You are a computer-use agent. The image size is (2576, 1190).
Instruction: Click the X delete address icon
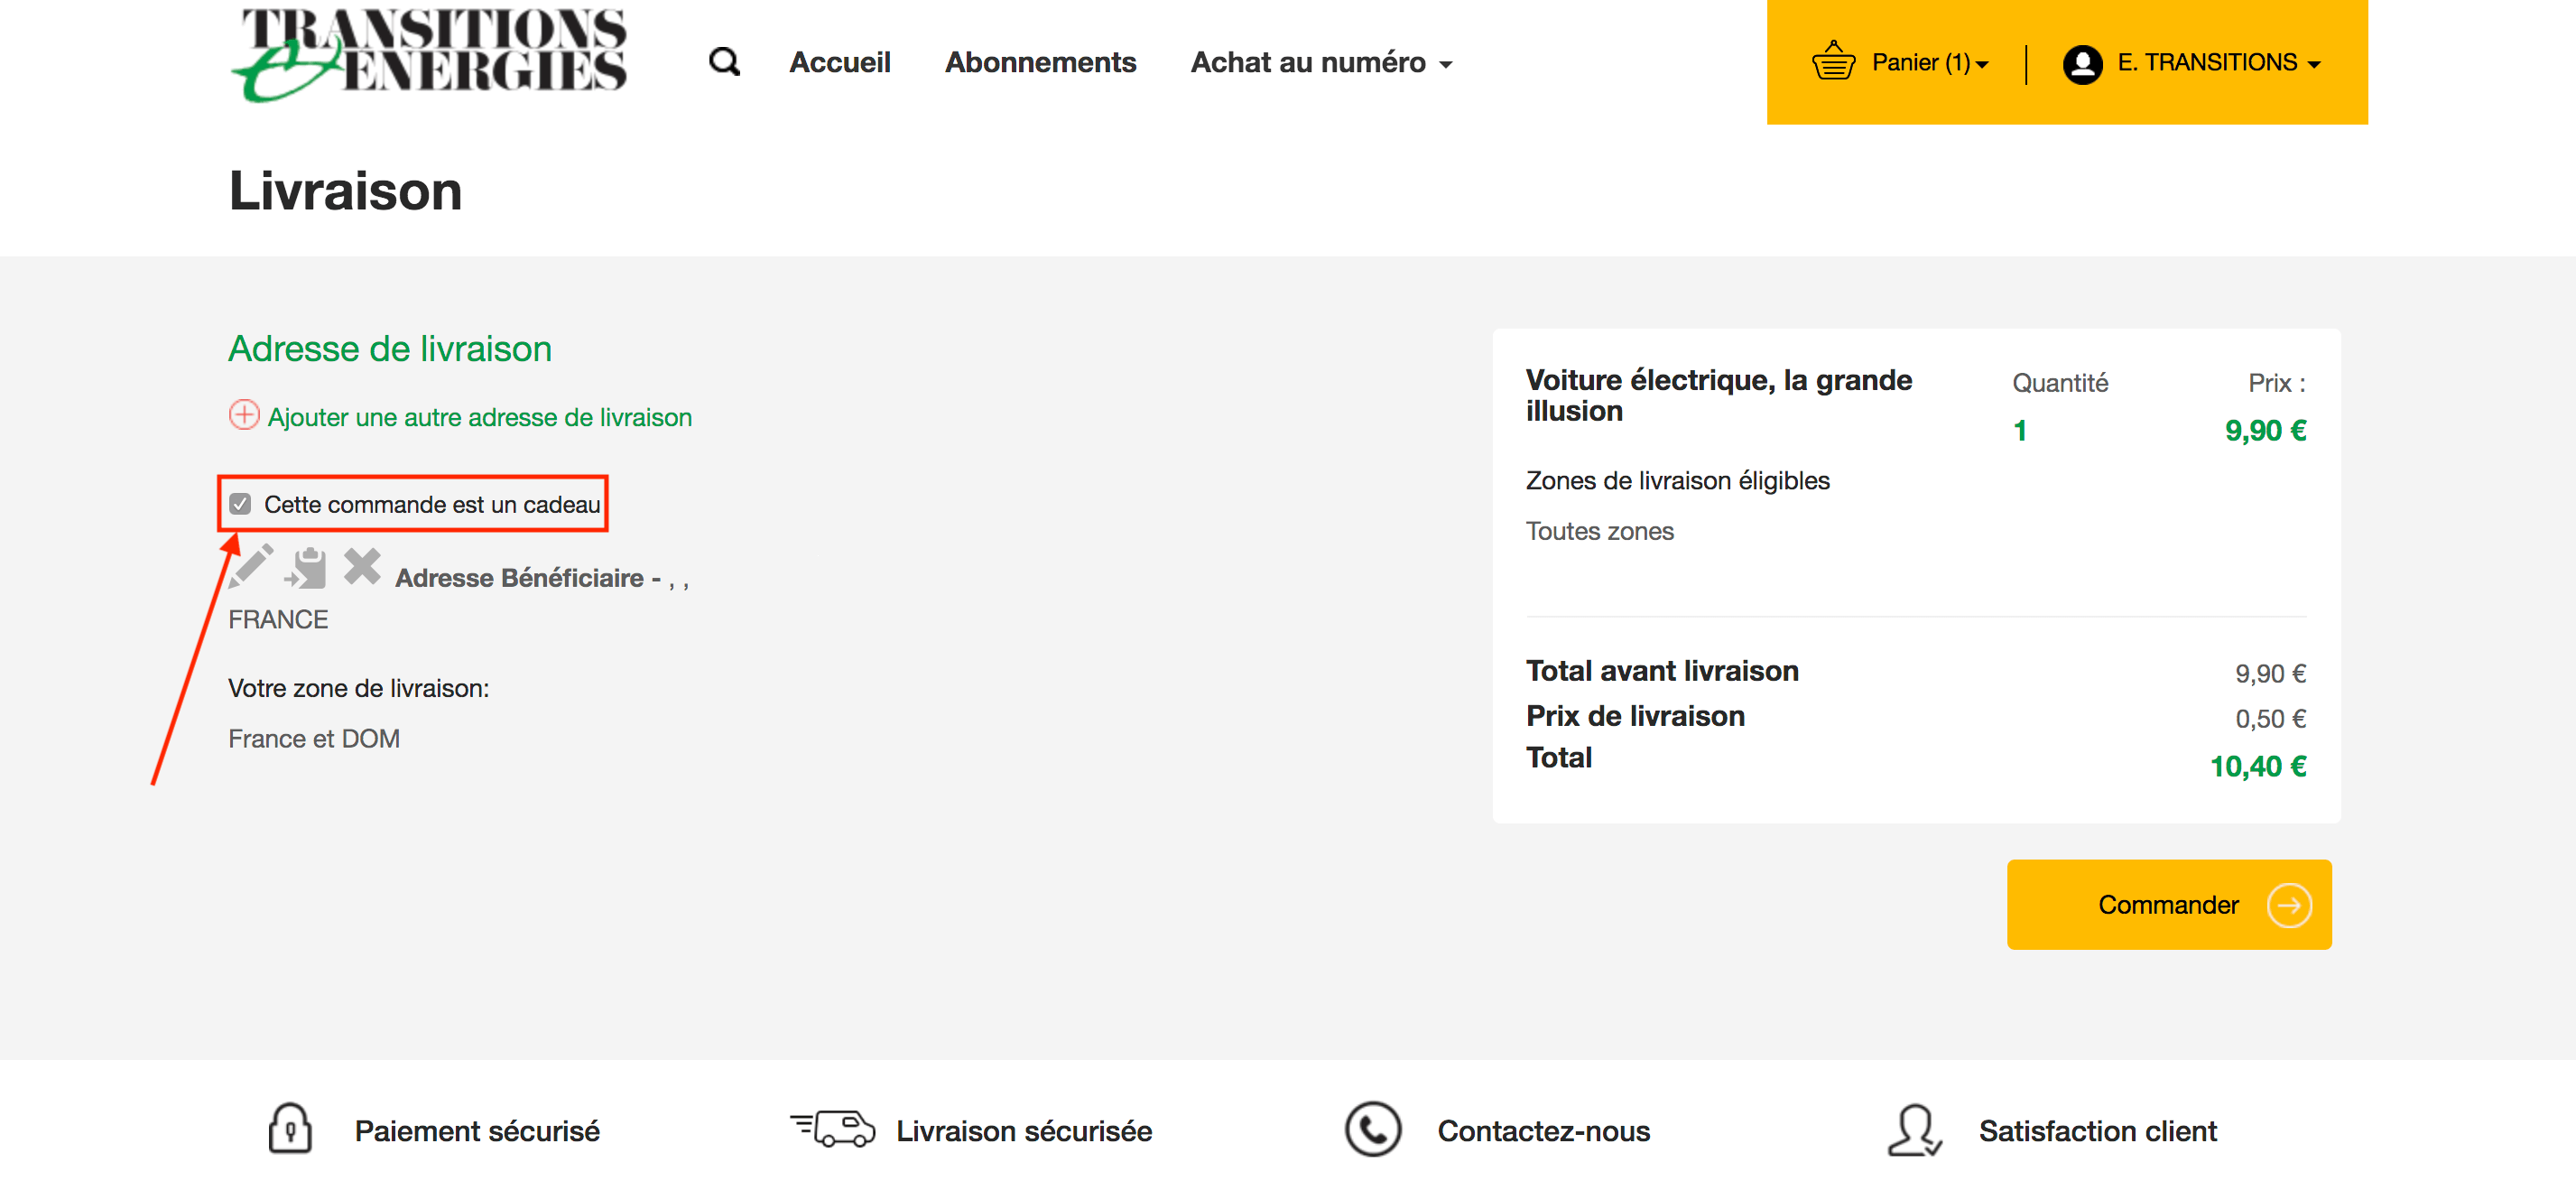click(x=362, y=566)
